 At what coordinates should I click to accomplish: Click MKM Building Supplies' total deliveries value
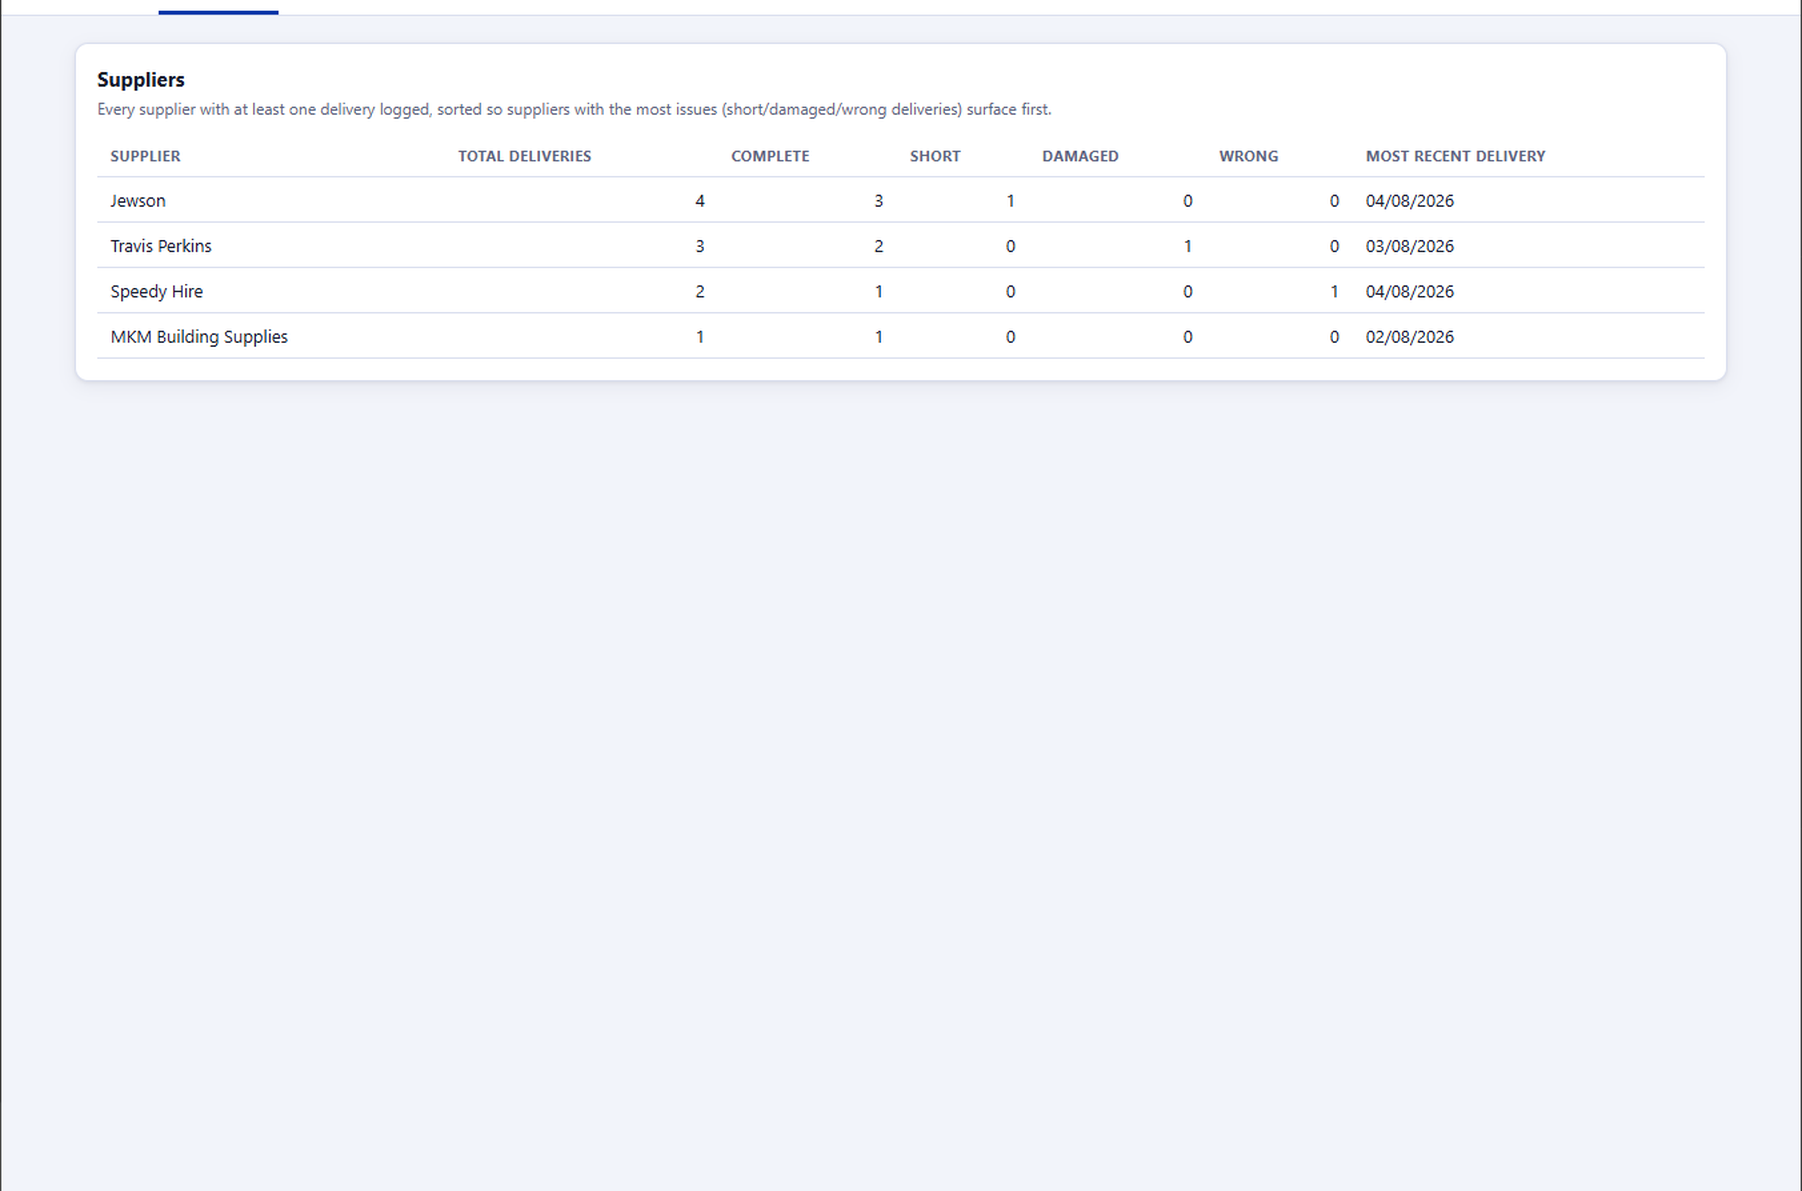coord(700,337)
